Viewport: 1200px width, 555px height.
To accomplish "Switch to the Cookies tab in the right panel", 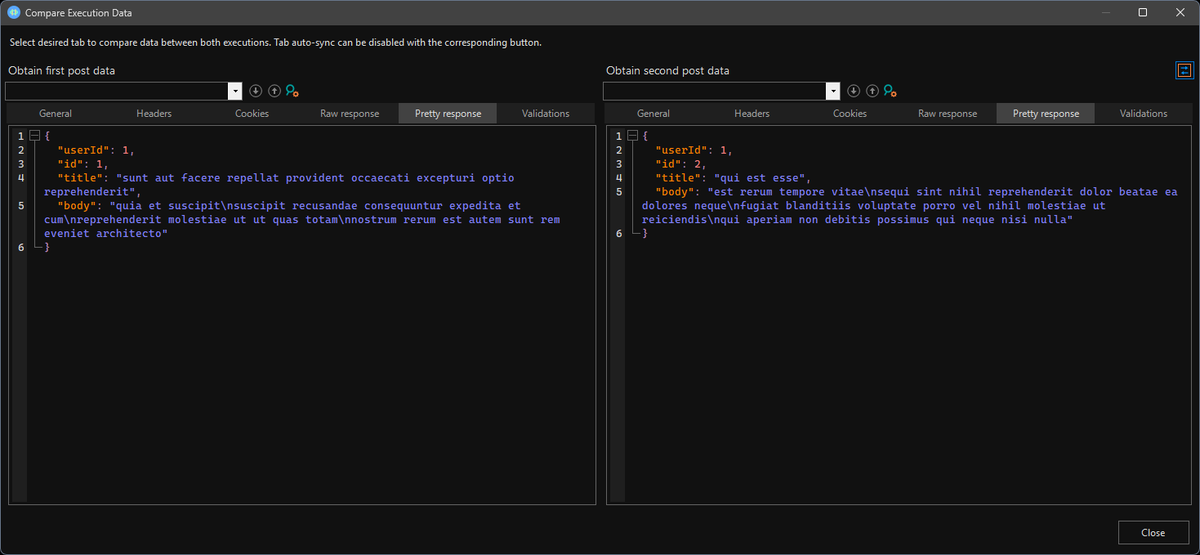I will point(850,113).
